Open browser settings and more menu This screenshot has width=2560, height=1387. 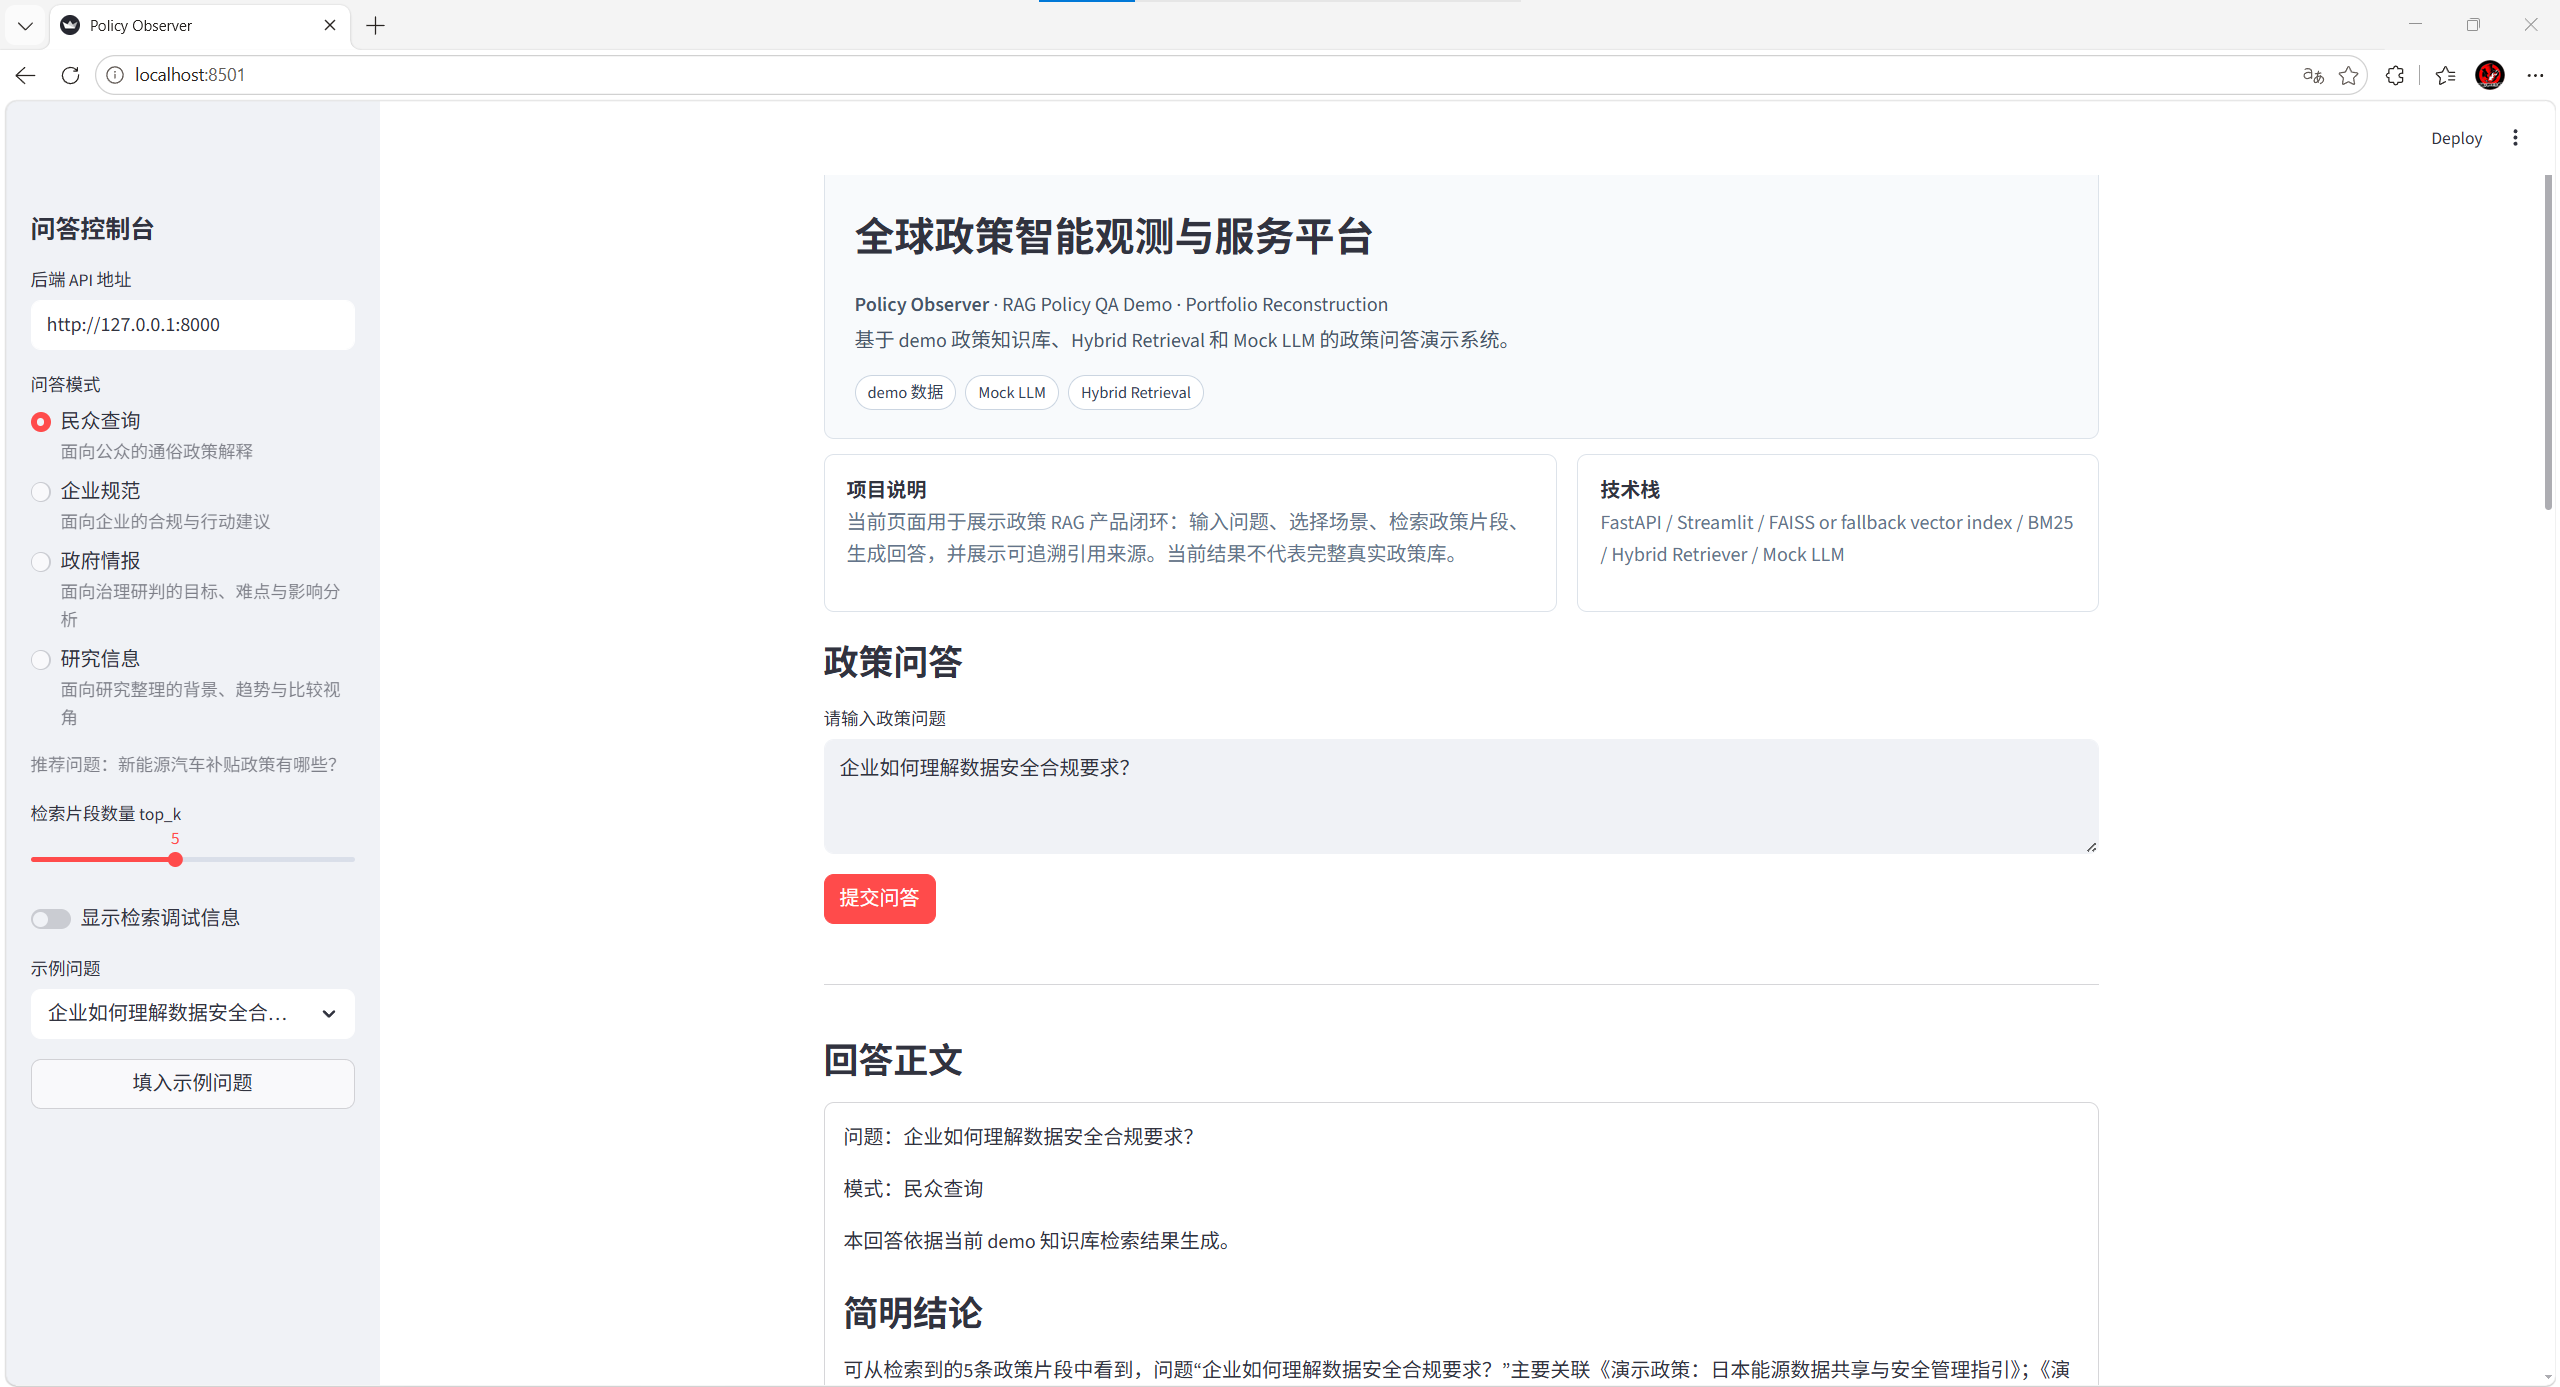[x=2535, y=75]
